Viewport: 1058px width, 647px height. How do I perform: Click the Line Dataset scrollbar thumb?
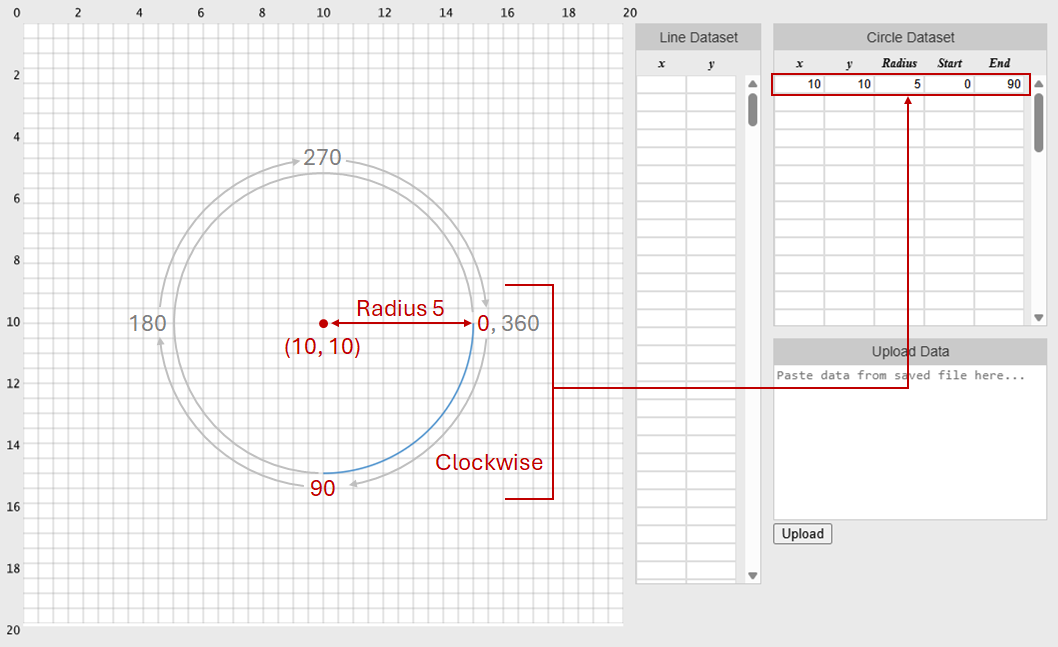click(x=752, y=110)
